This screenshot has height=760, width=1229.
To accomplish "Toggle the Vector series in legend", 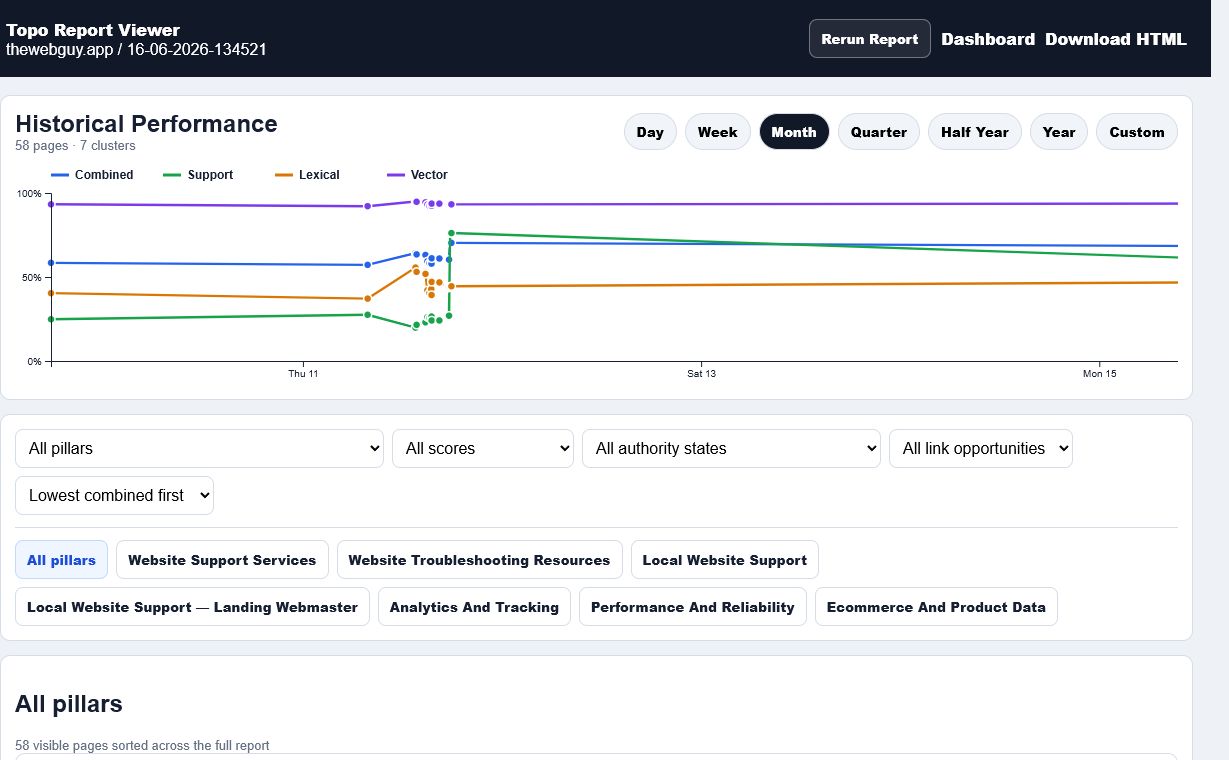I will (x=417, y=175).
